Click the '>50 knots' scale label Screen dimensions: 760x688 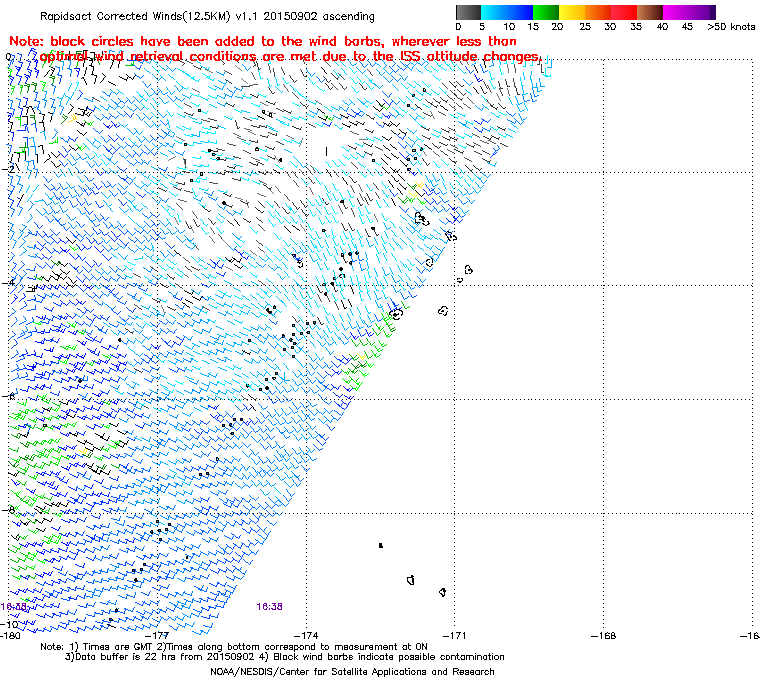coord(731,27)
